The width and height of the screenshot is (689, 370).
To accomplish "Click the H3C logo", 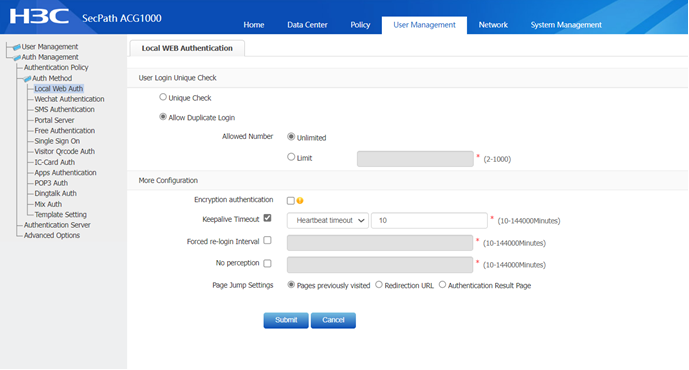I will click(x=39, y=17).
